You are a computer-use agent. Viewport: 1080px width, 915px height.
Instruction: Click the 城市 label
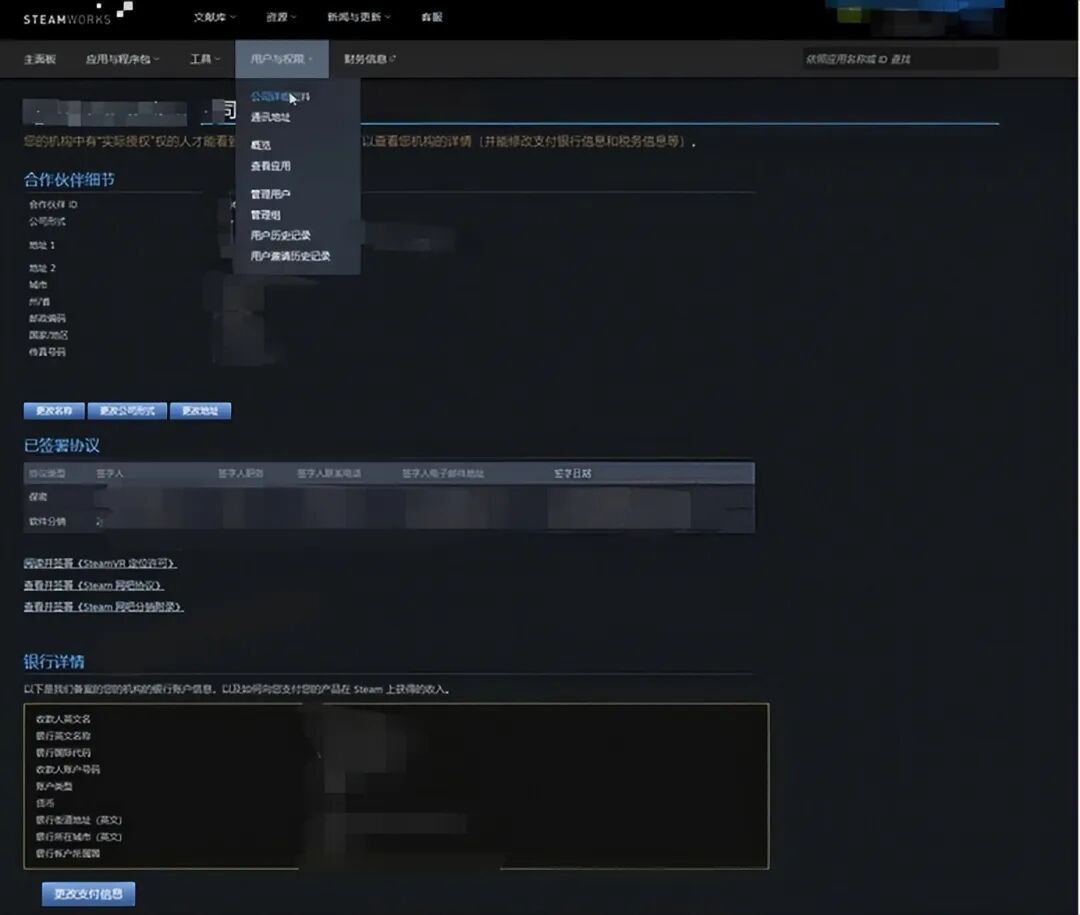coord(38,285)
